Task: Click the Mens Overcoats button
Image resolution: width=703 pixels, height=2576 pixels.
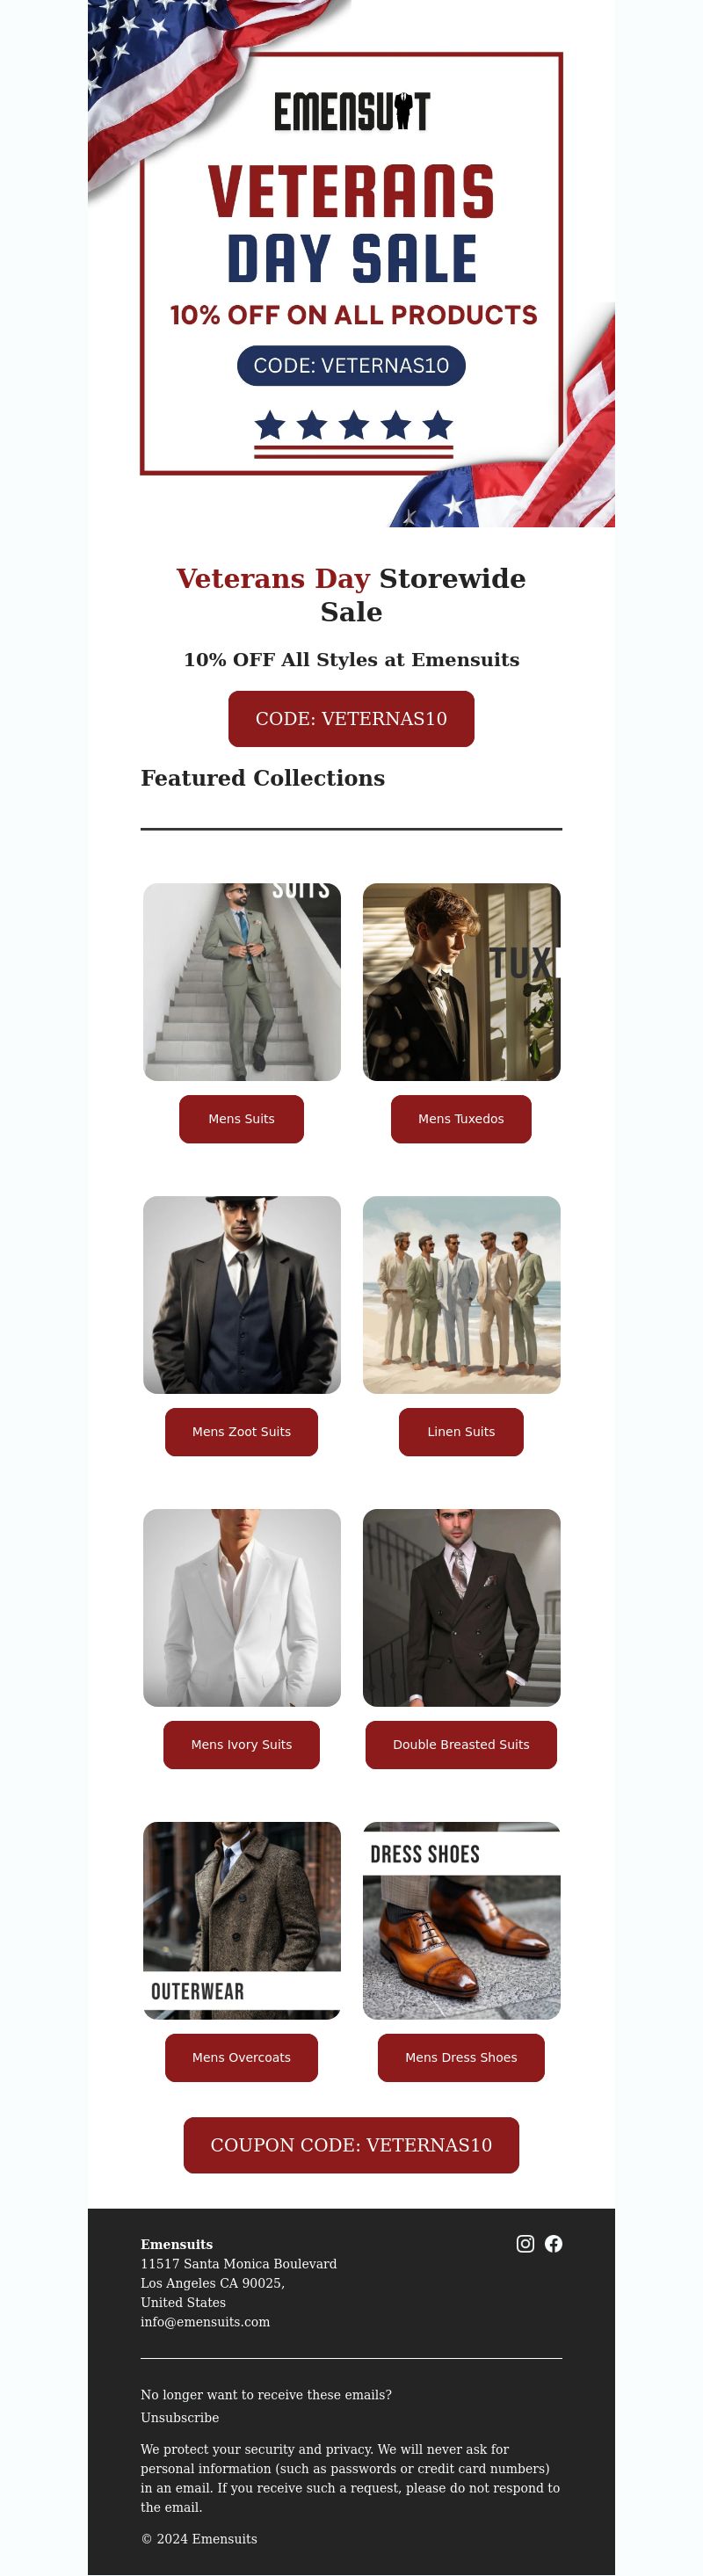Action: coord(241,2058)
